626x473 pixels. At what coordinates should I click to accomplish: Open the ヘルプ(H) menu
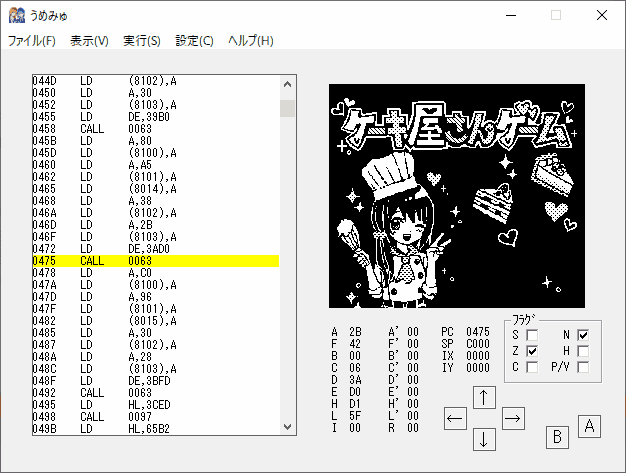[x=251, y=41]
